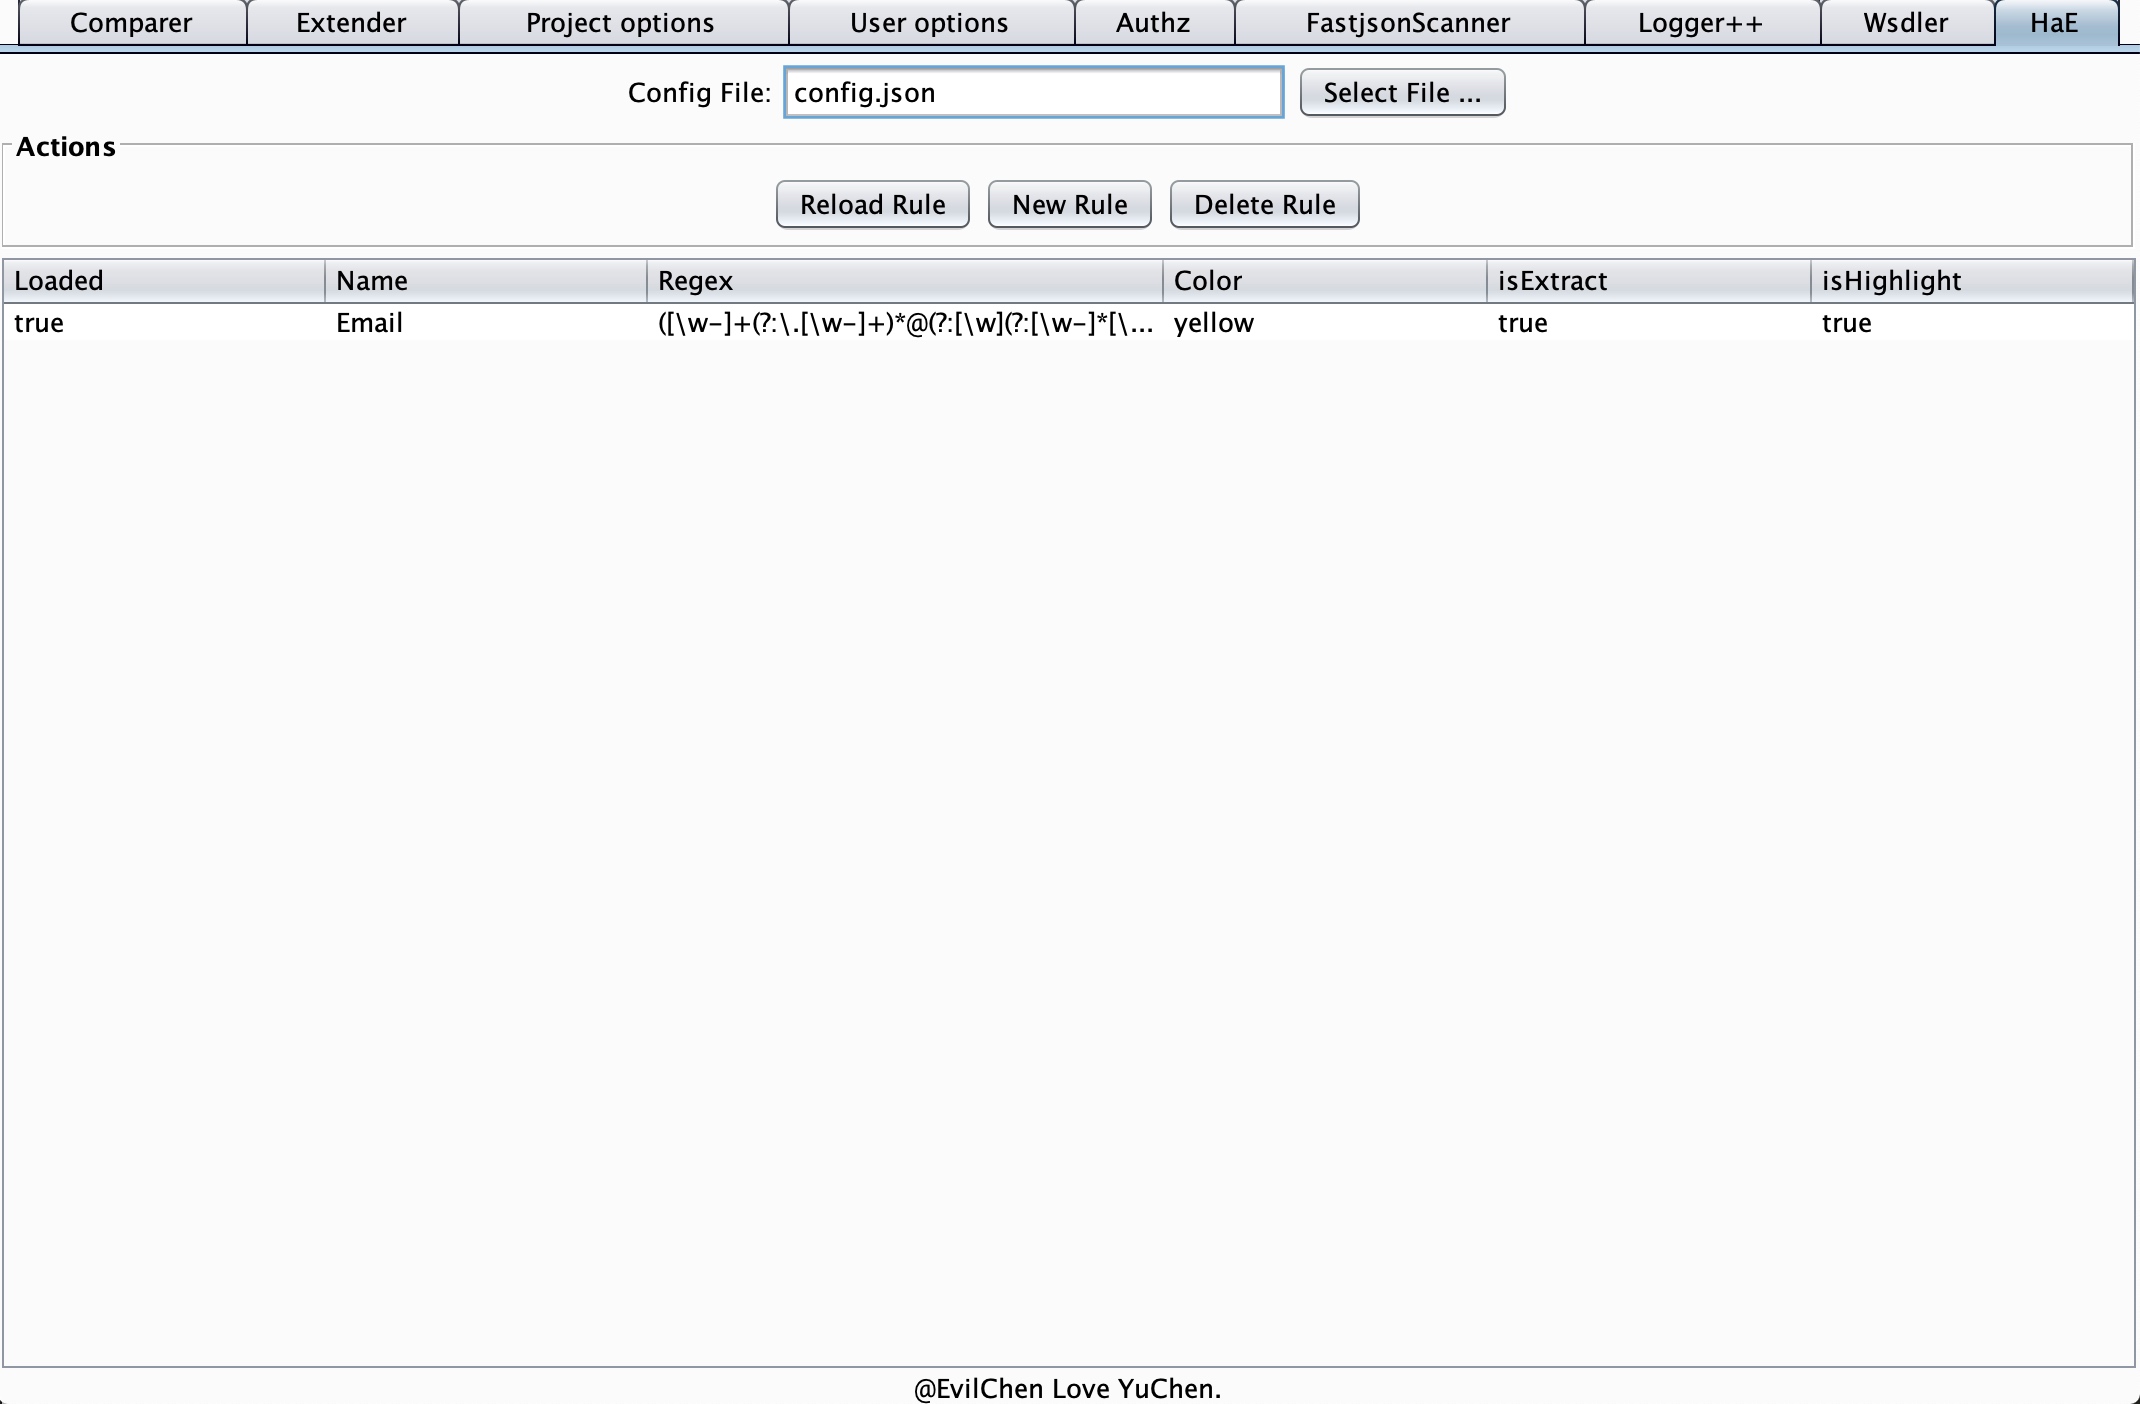Select the Wsdler tab
The width and height of the screenshot is (2140, 1404).
point(1906,22)
